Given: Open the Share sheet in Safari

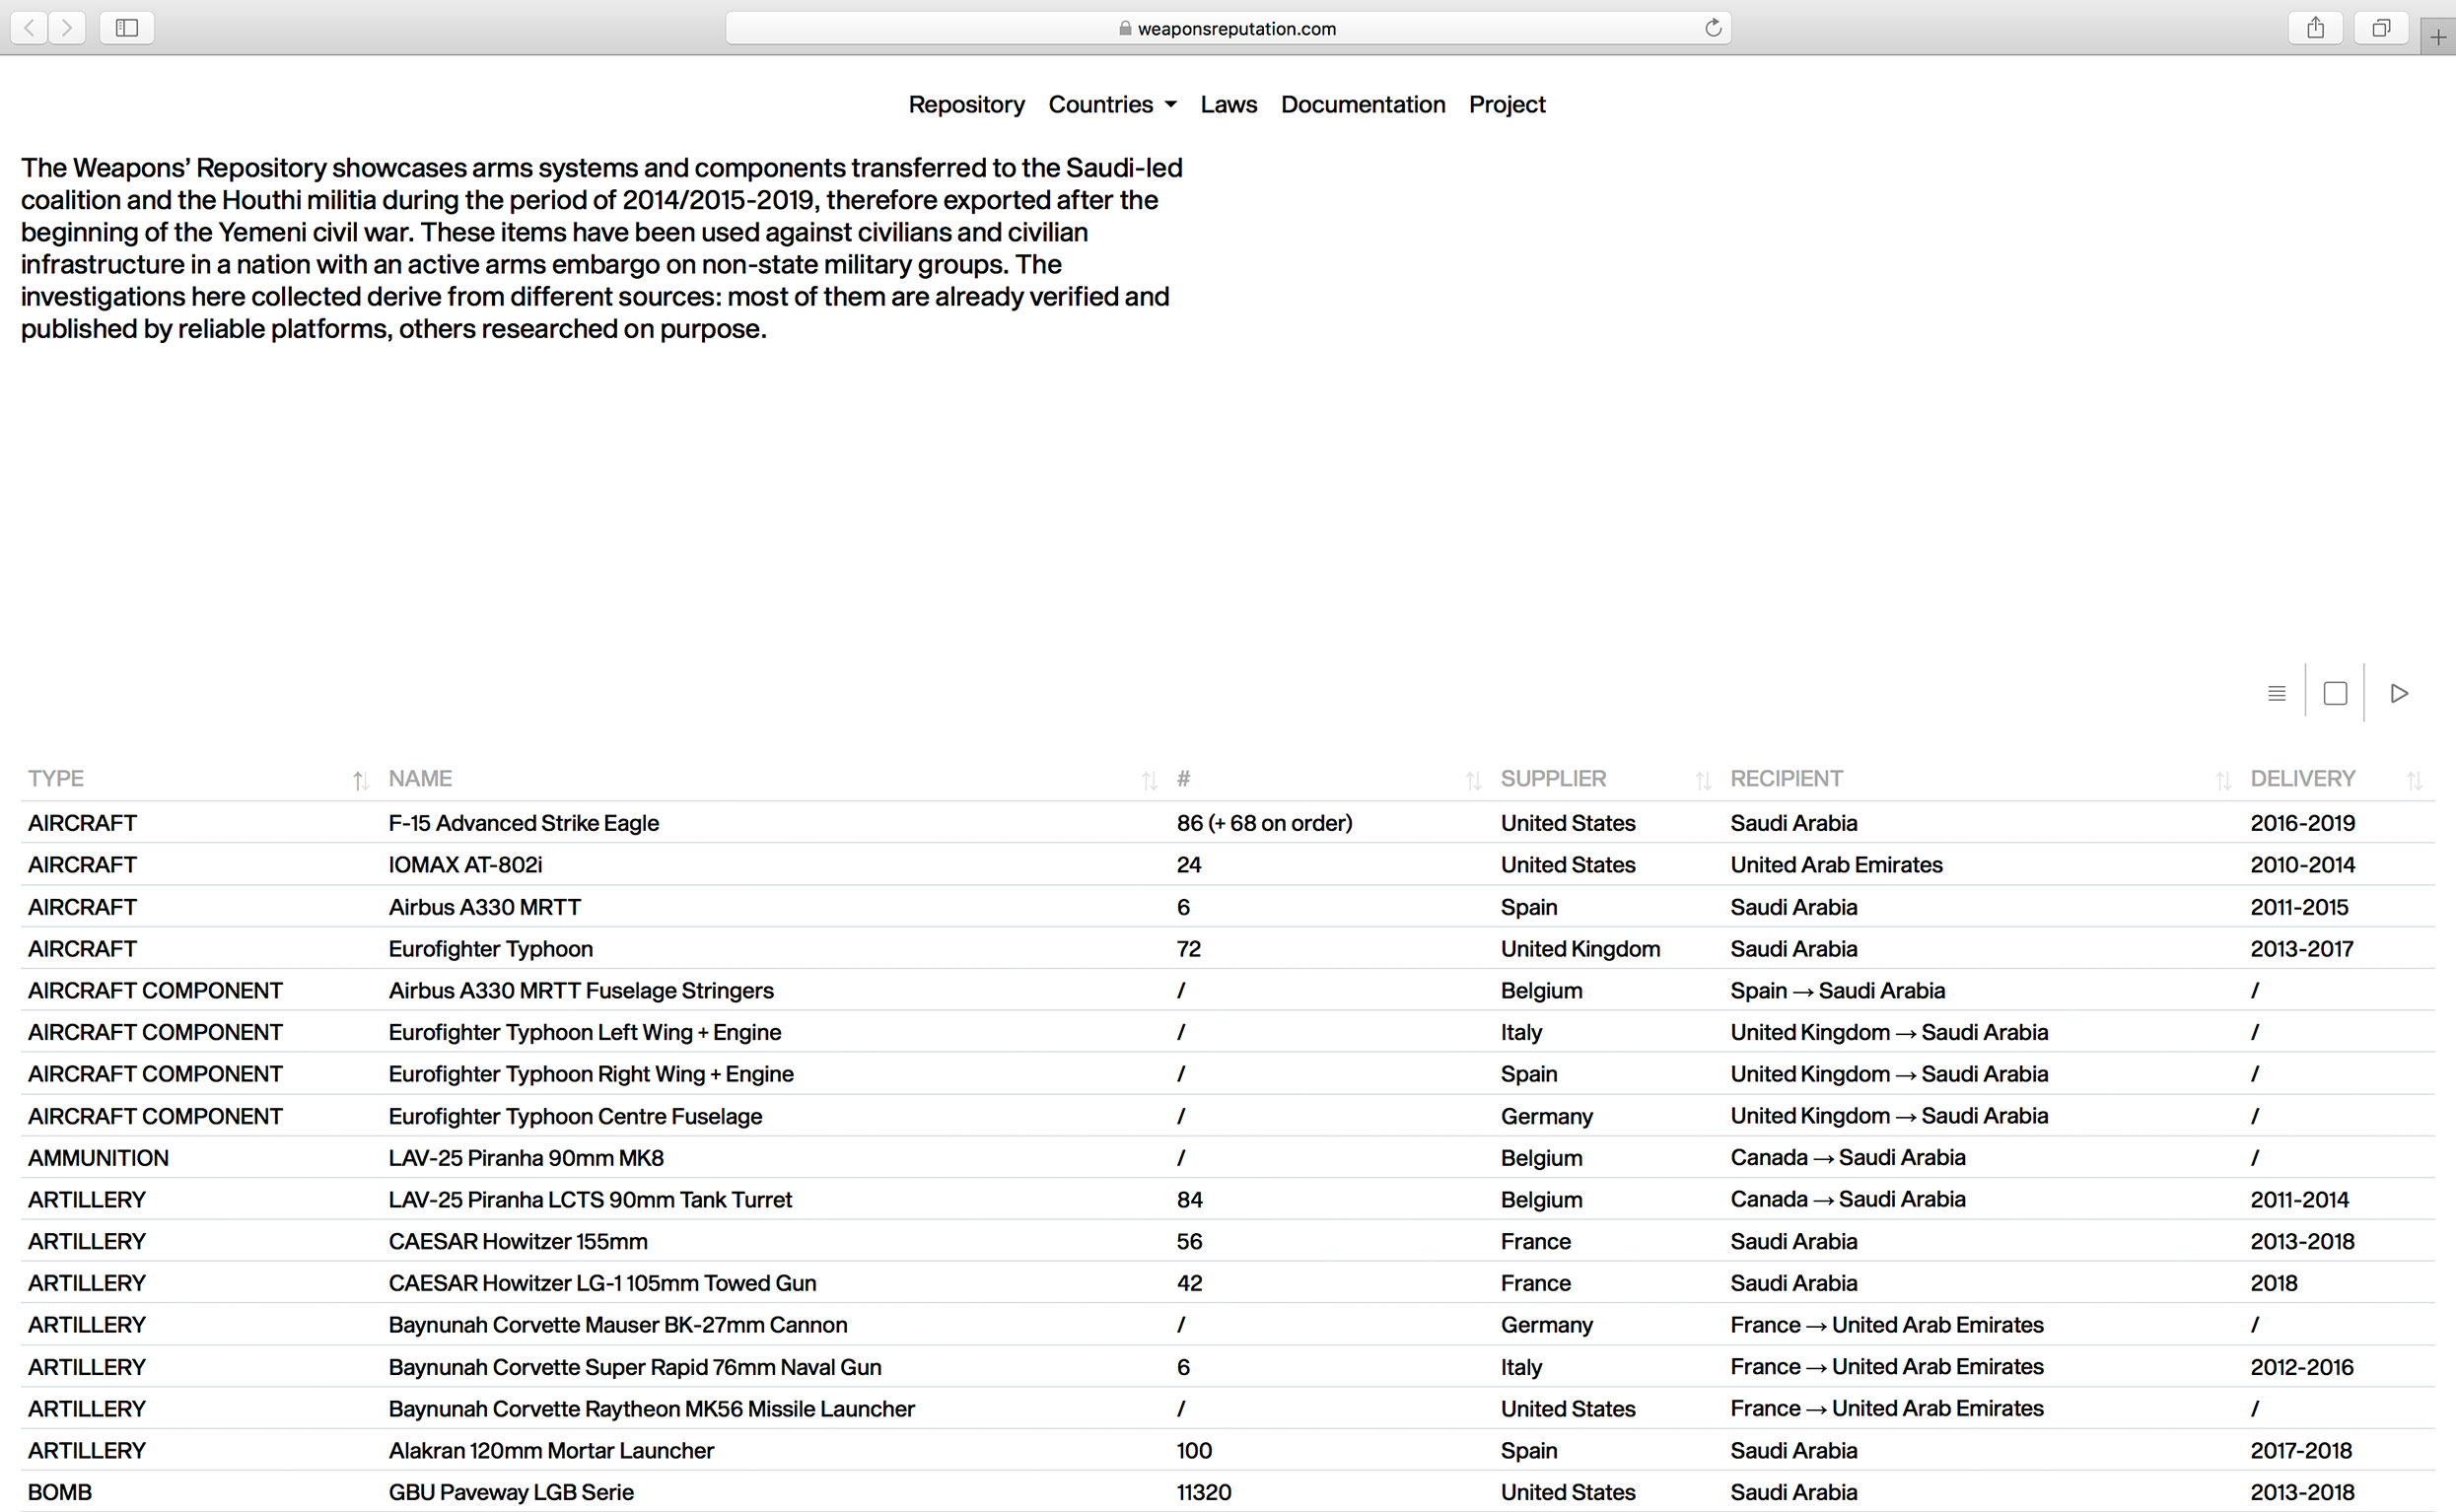Looking at the screenshot, I should [2315, 28].
